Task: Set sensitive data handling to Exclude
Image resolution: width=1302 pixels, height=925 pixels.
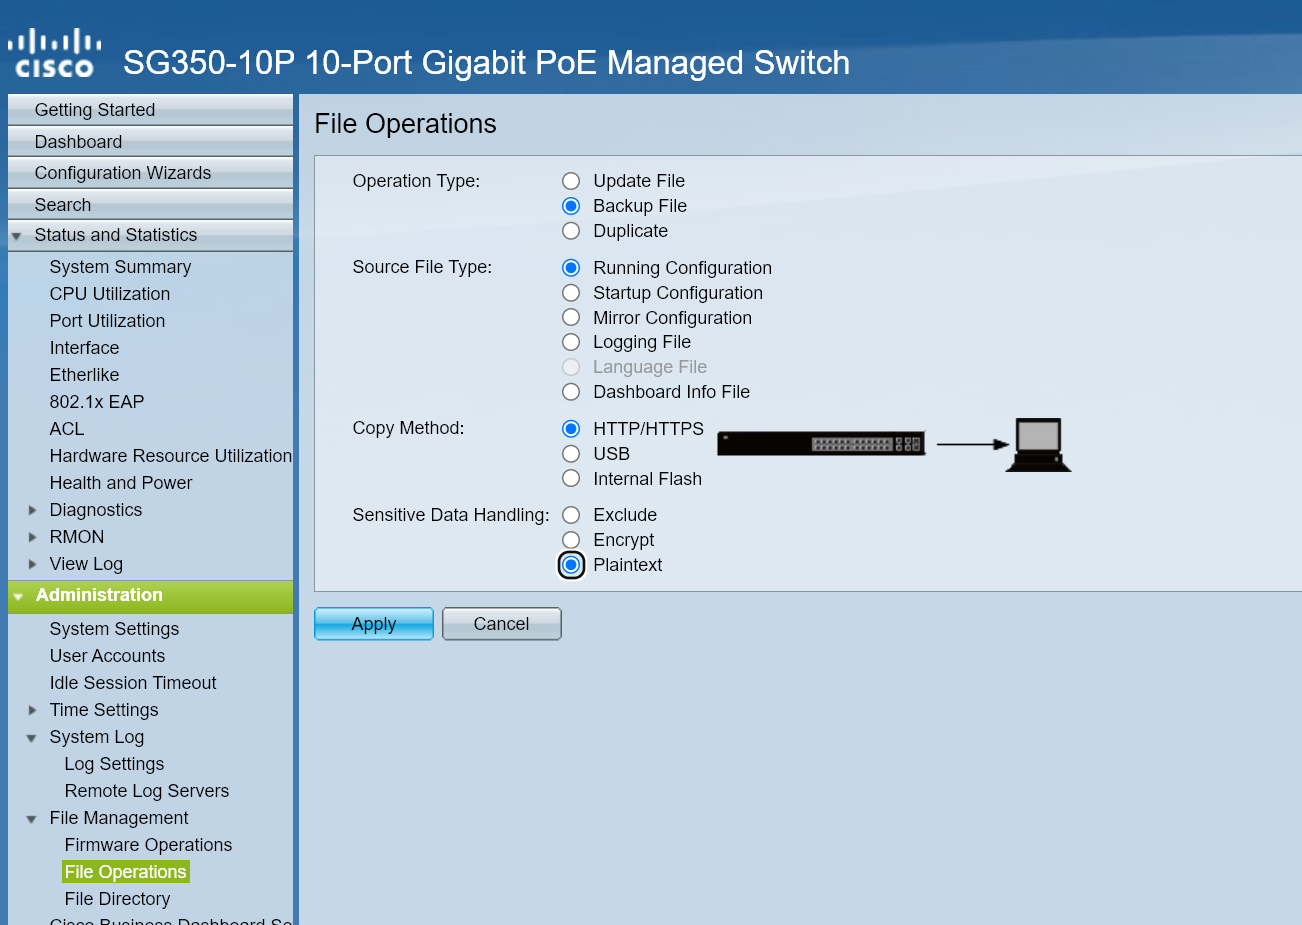Action: click(571, 515)
